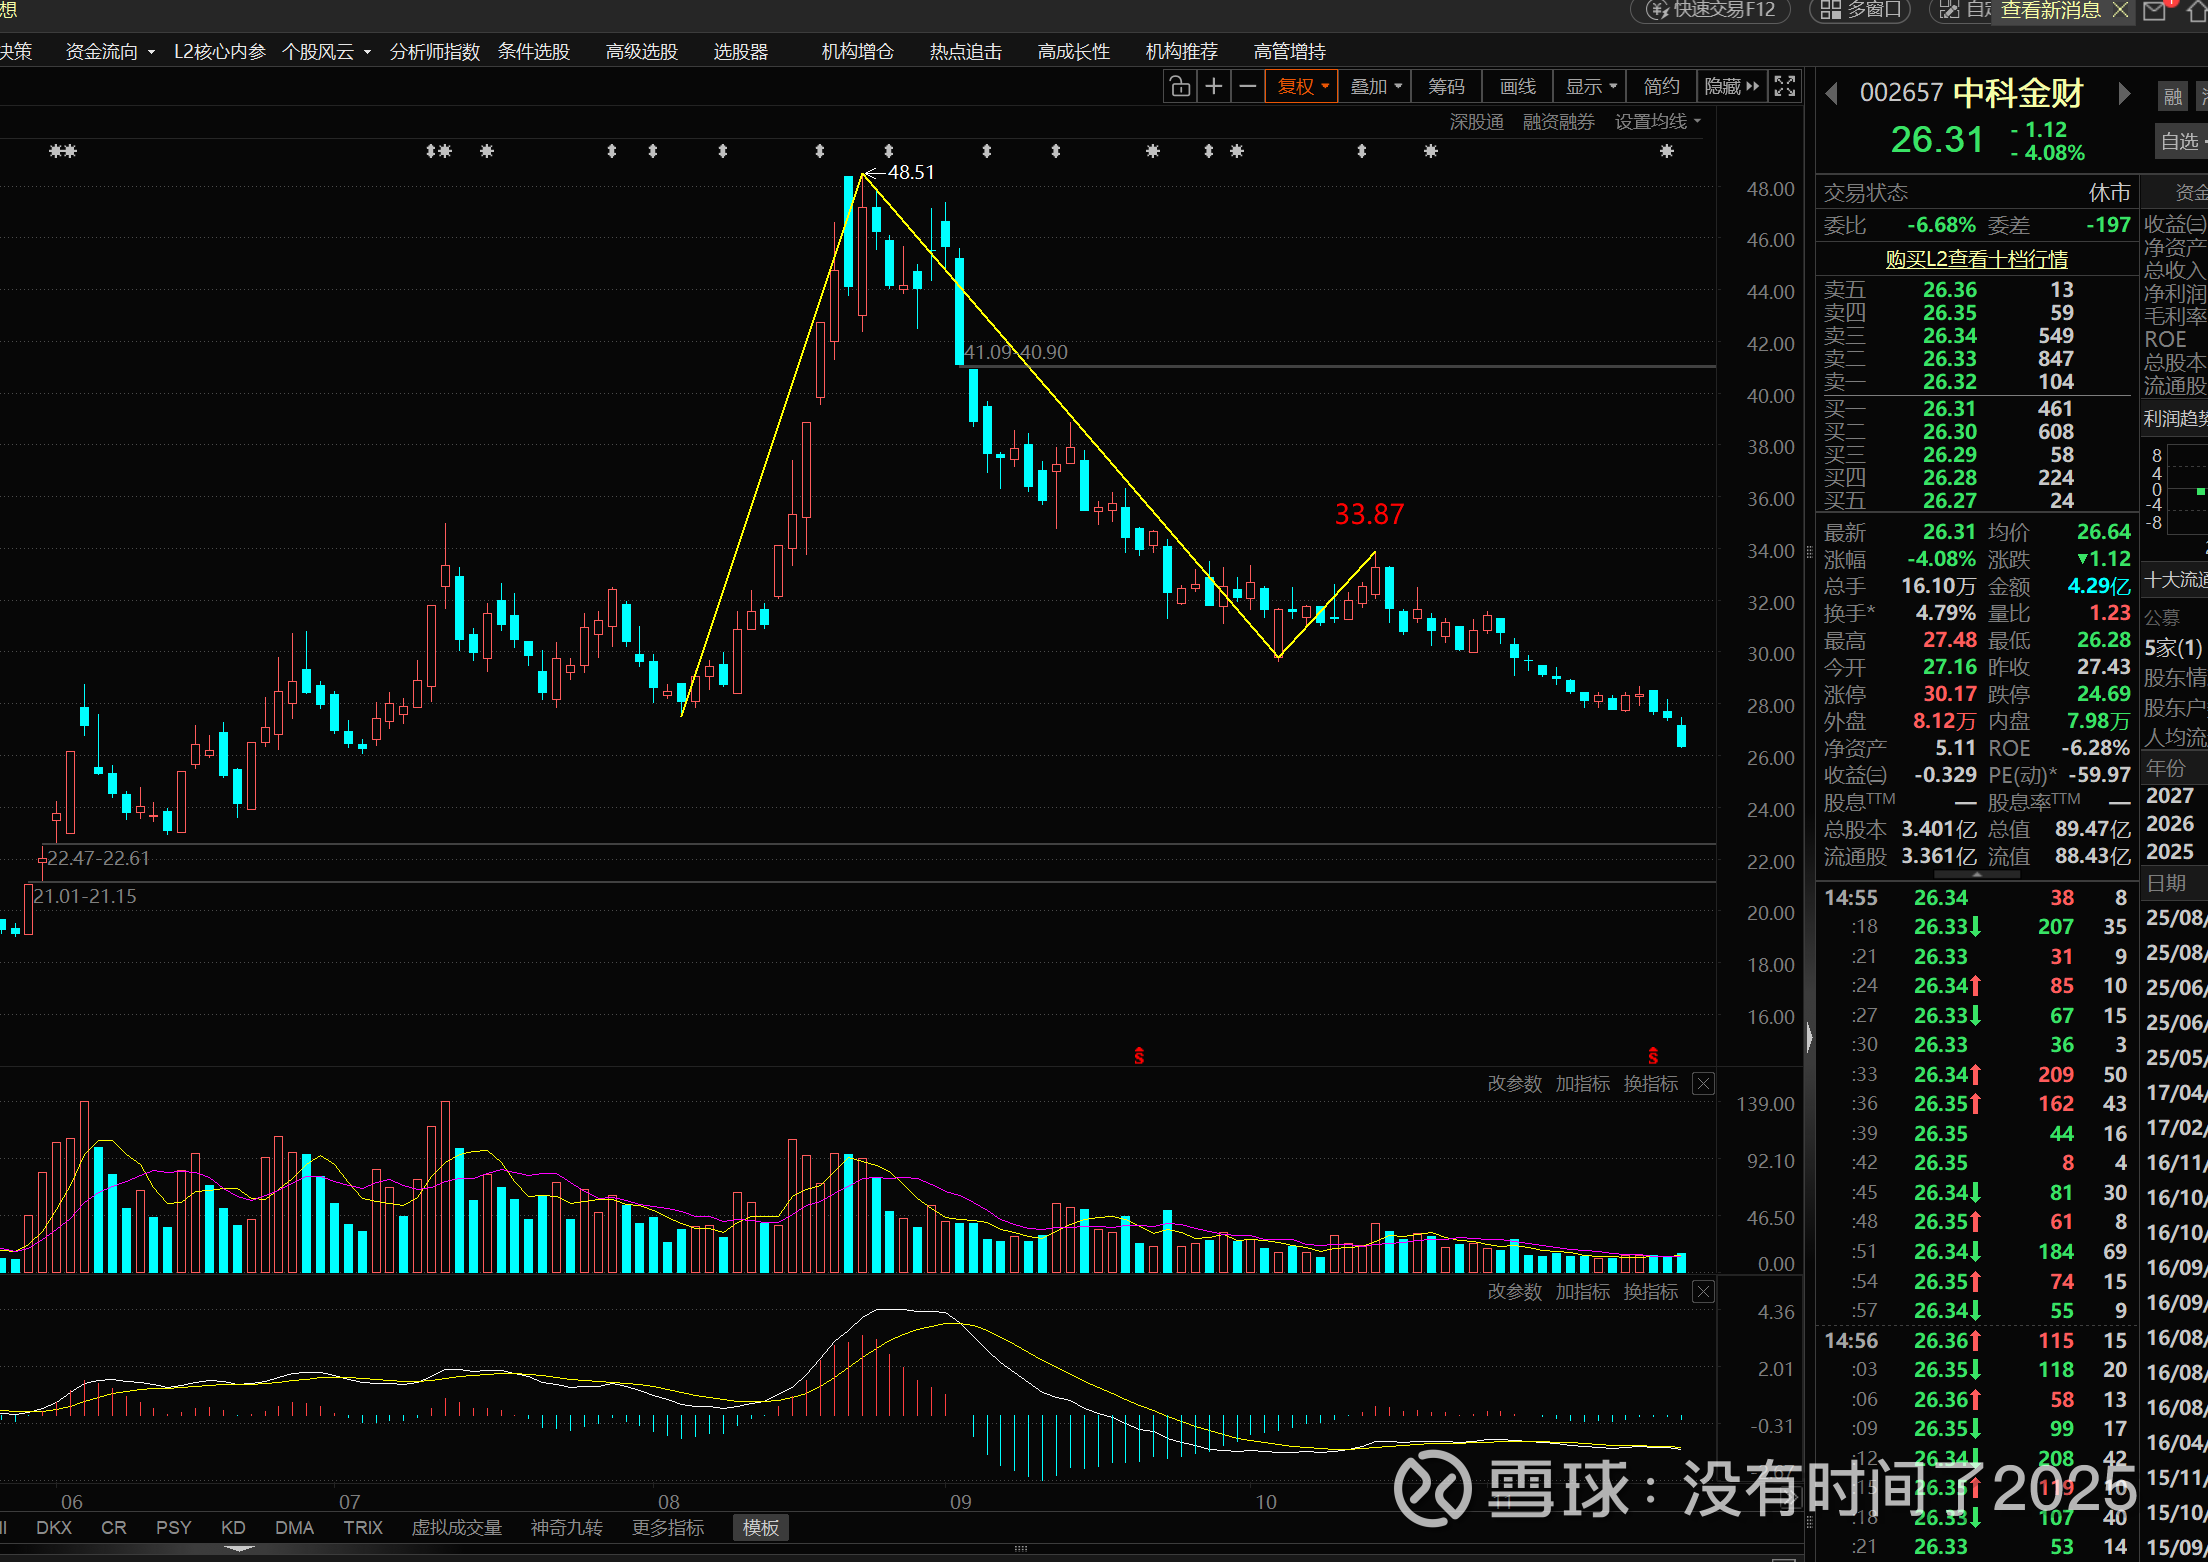Go to previous stock with left arrow
This screenshot has height=1562, width=2208.
1832,93
